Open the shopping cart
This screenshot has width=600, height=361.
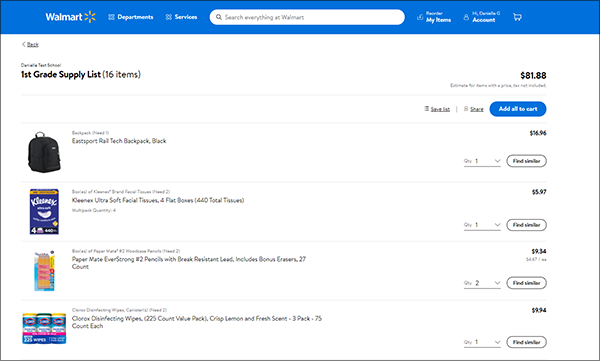[x=517, y=17]
